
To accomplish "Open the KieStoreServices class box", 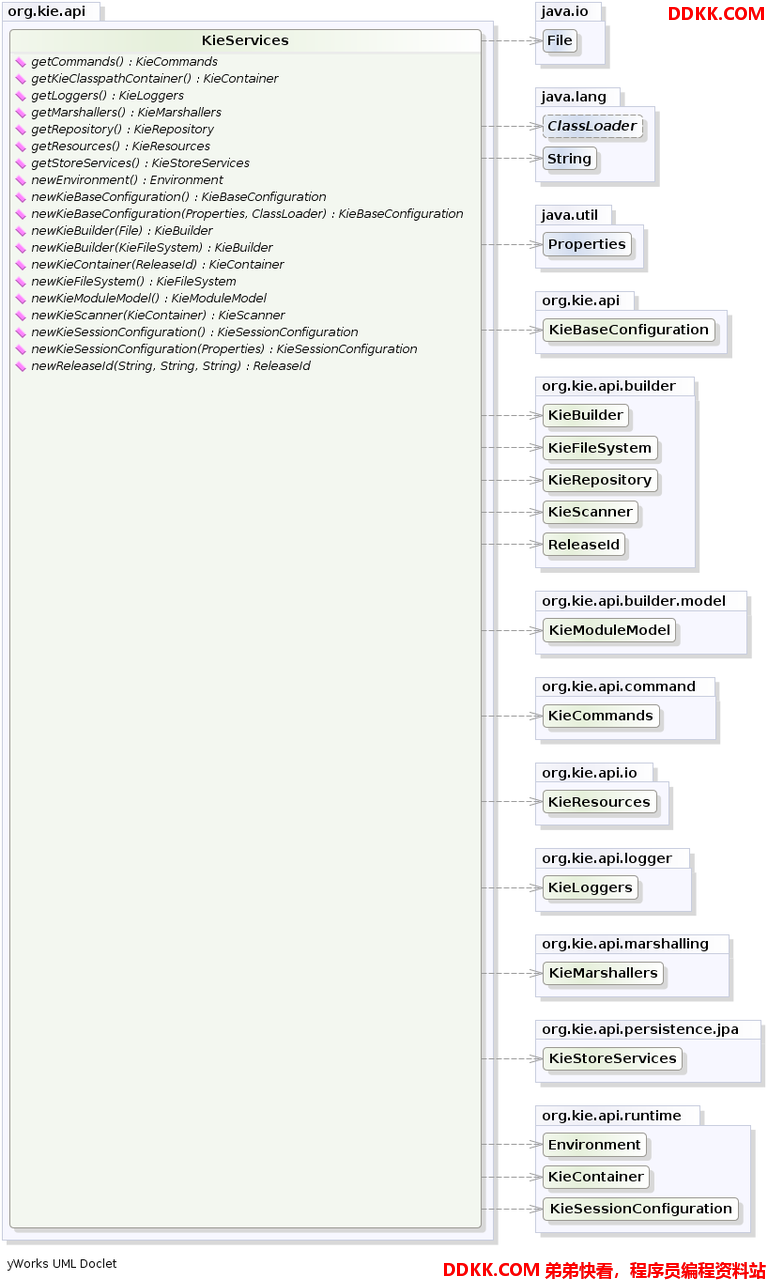I will [x=613, y=1059].
